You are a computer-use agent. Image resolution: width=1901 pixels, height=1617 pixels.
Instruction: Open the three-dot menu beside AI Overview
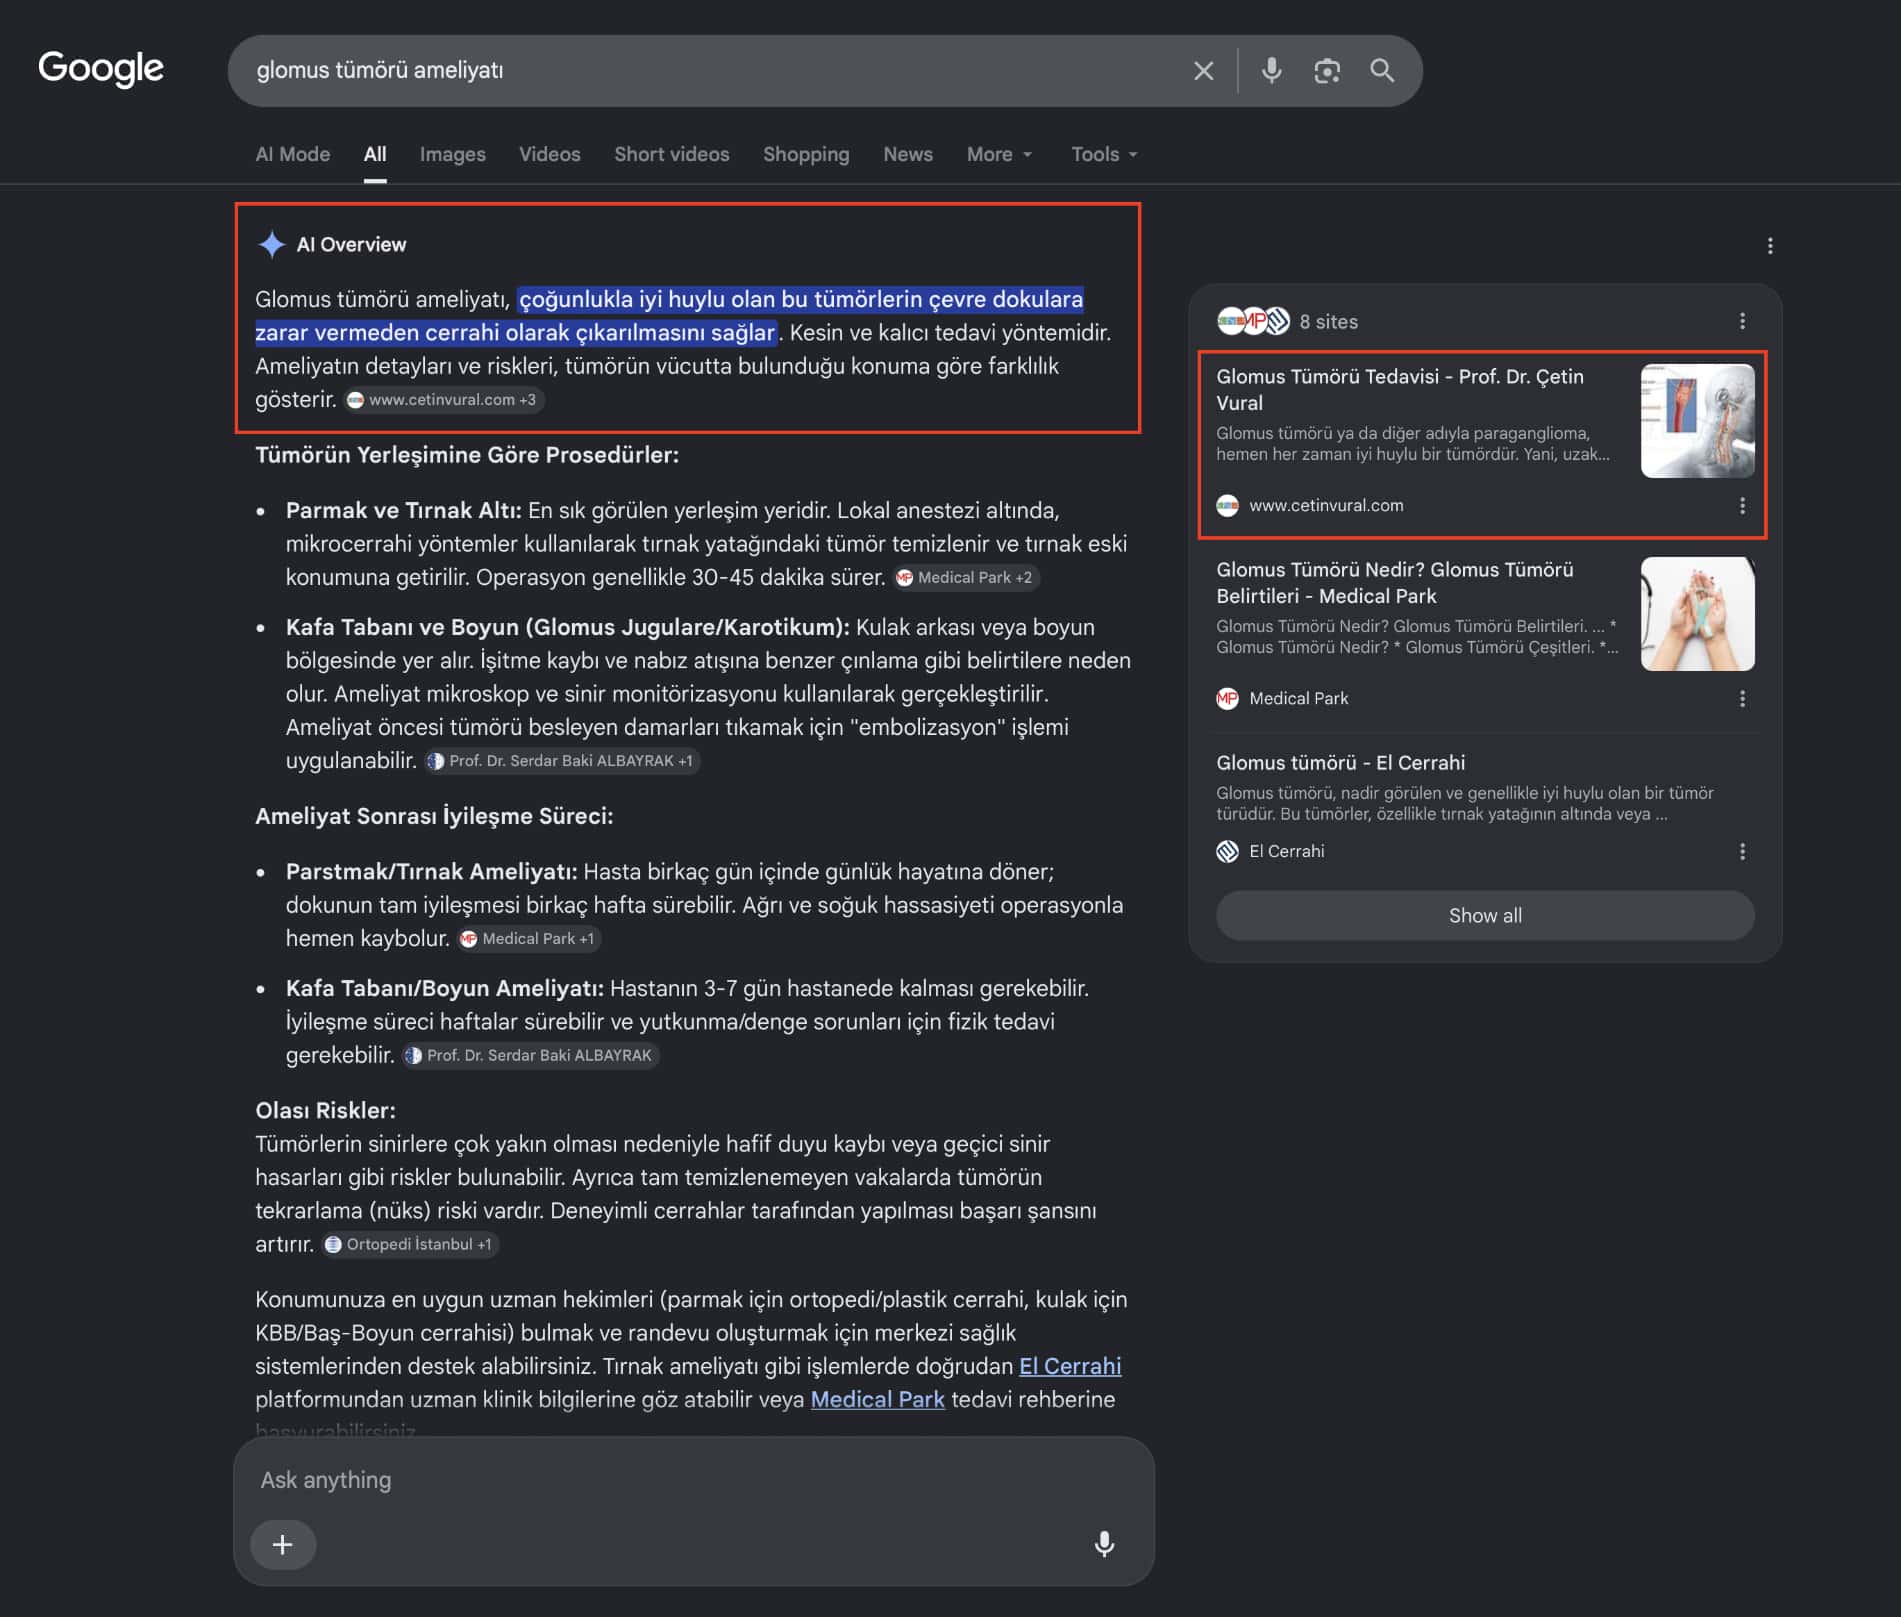coord(1769,246)
